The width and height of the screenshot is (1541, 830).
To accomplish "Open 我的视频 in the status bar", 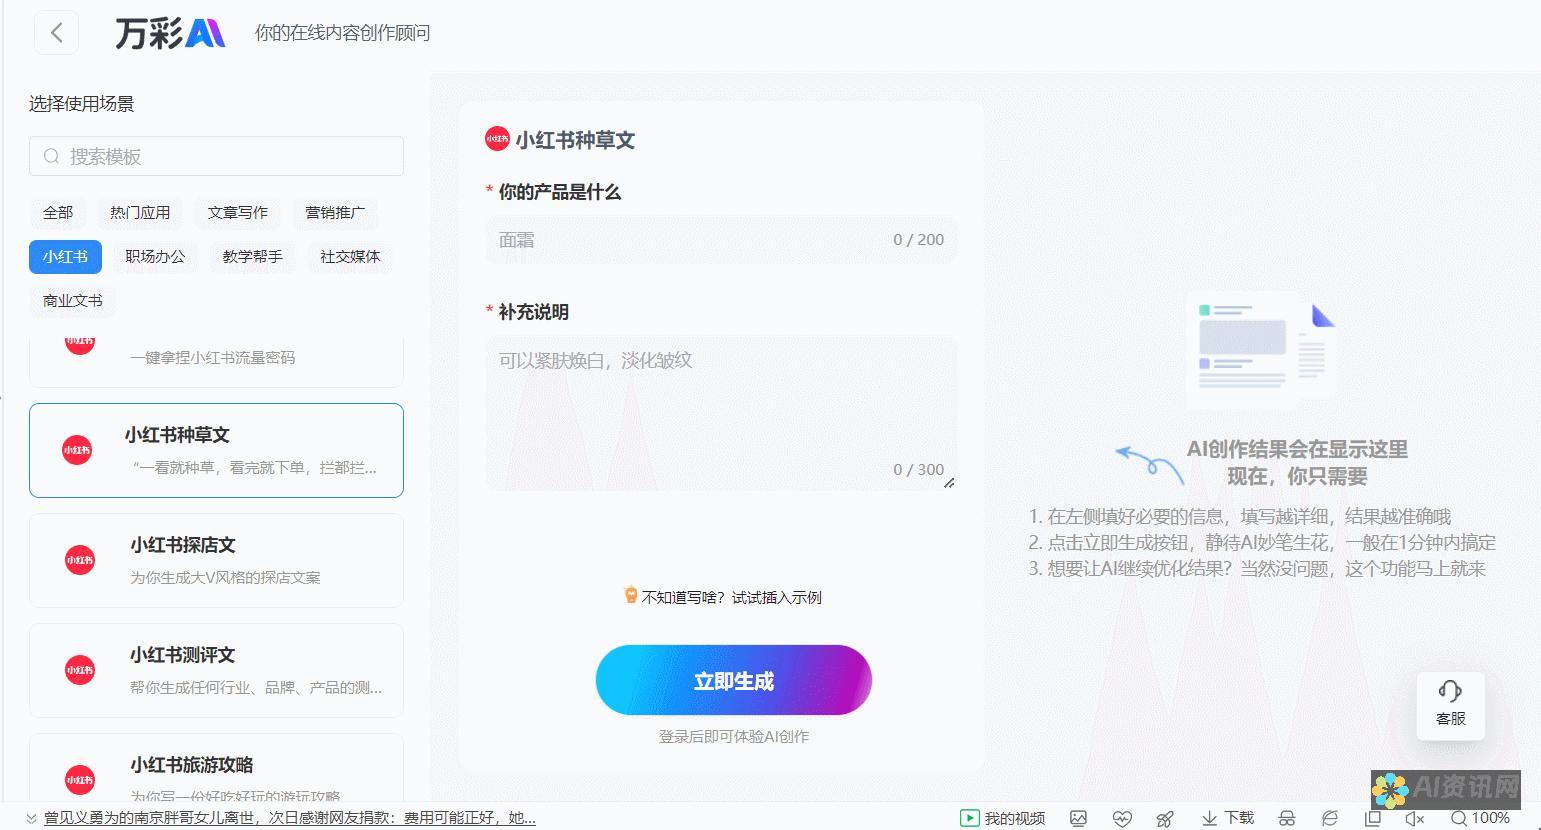I will point(1003,818).
